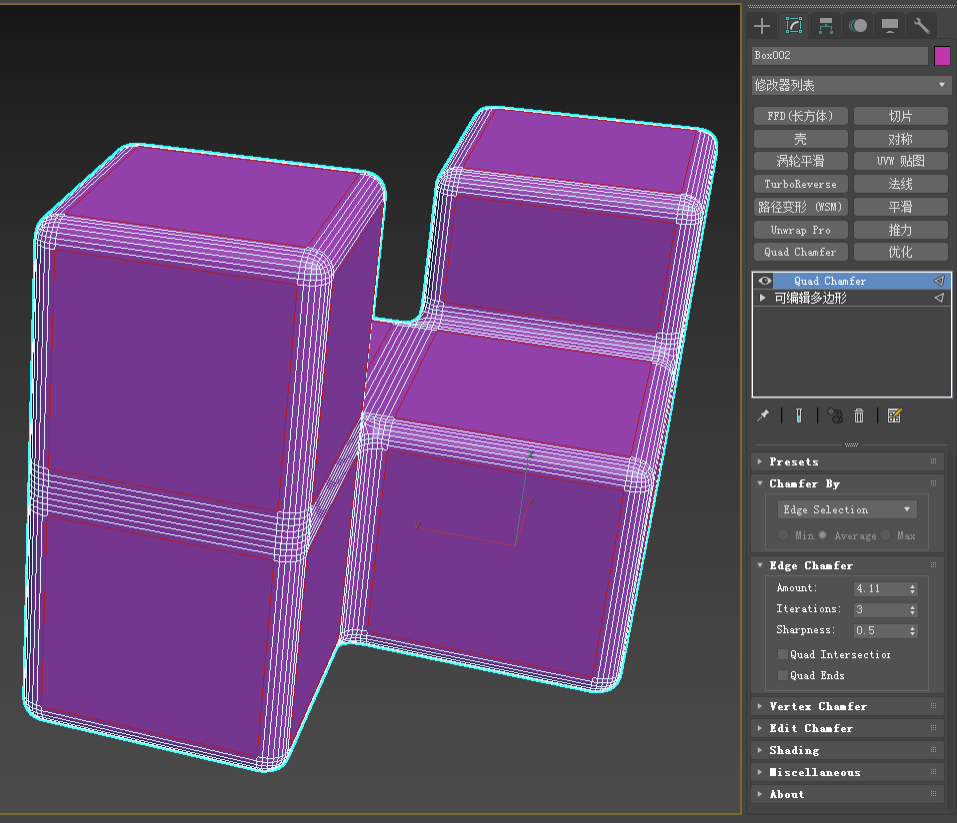Open the Utilities wrench icon
This screenshot has height=823, width=957.
click(x=921, y=26)
